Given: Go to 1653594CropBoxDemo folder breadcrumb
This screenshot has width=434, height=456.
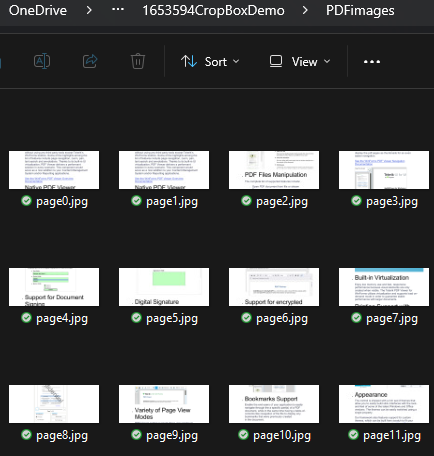Looking at the screenshot, I should (213, 10).
